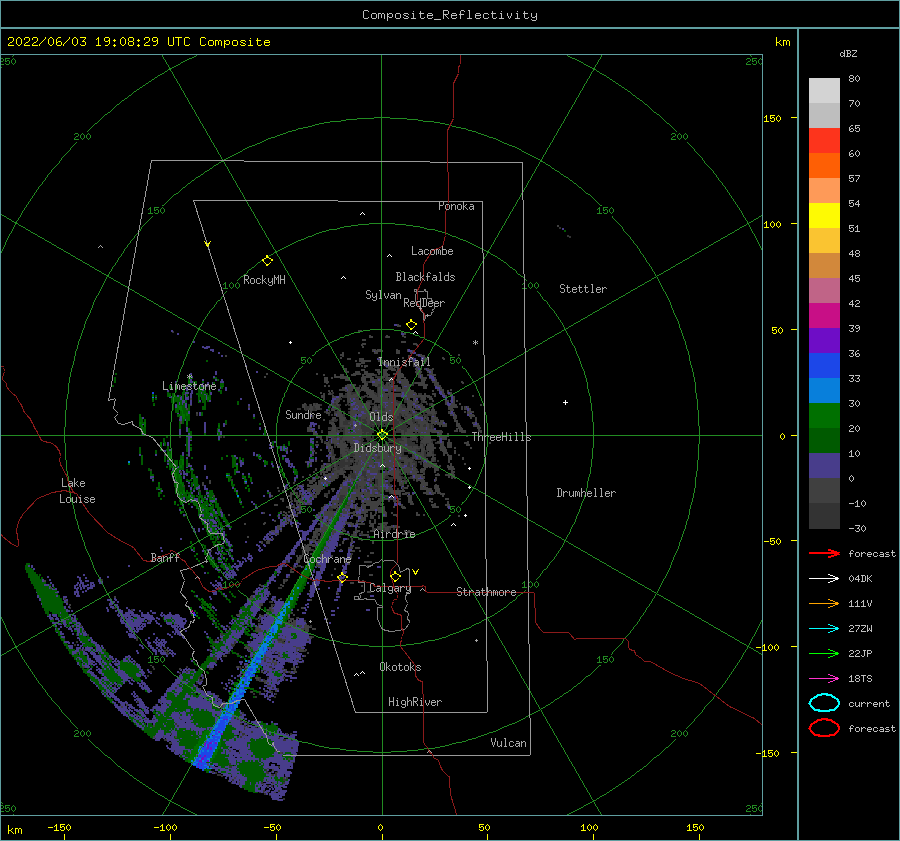Viewport: 900px width, 841px height.
Task: Click the cyan 27ZW arrow symbol
Action: click(824, 629)
